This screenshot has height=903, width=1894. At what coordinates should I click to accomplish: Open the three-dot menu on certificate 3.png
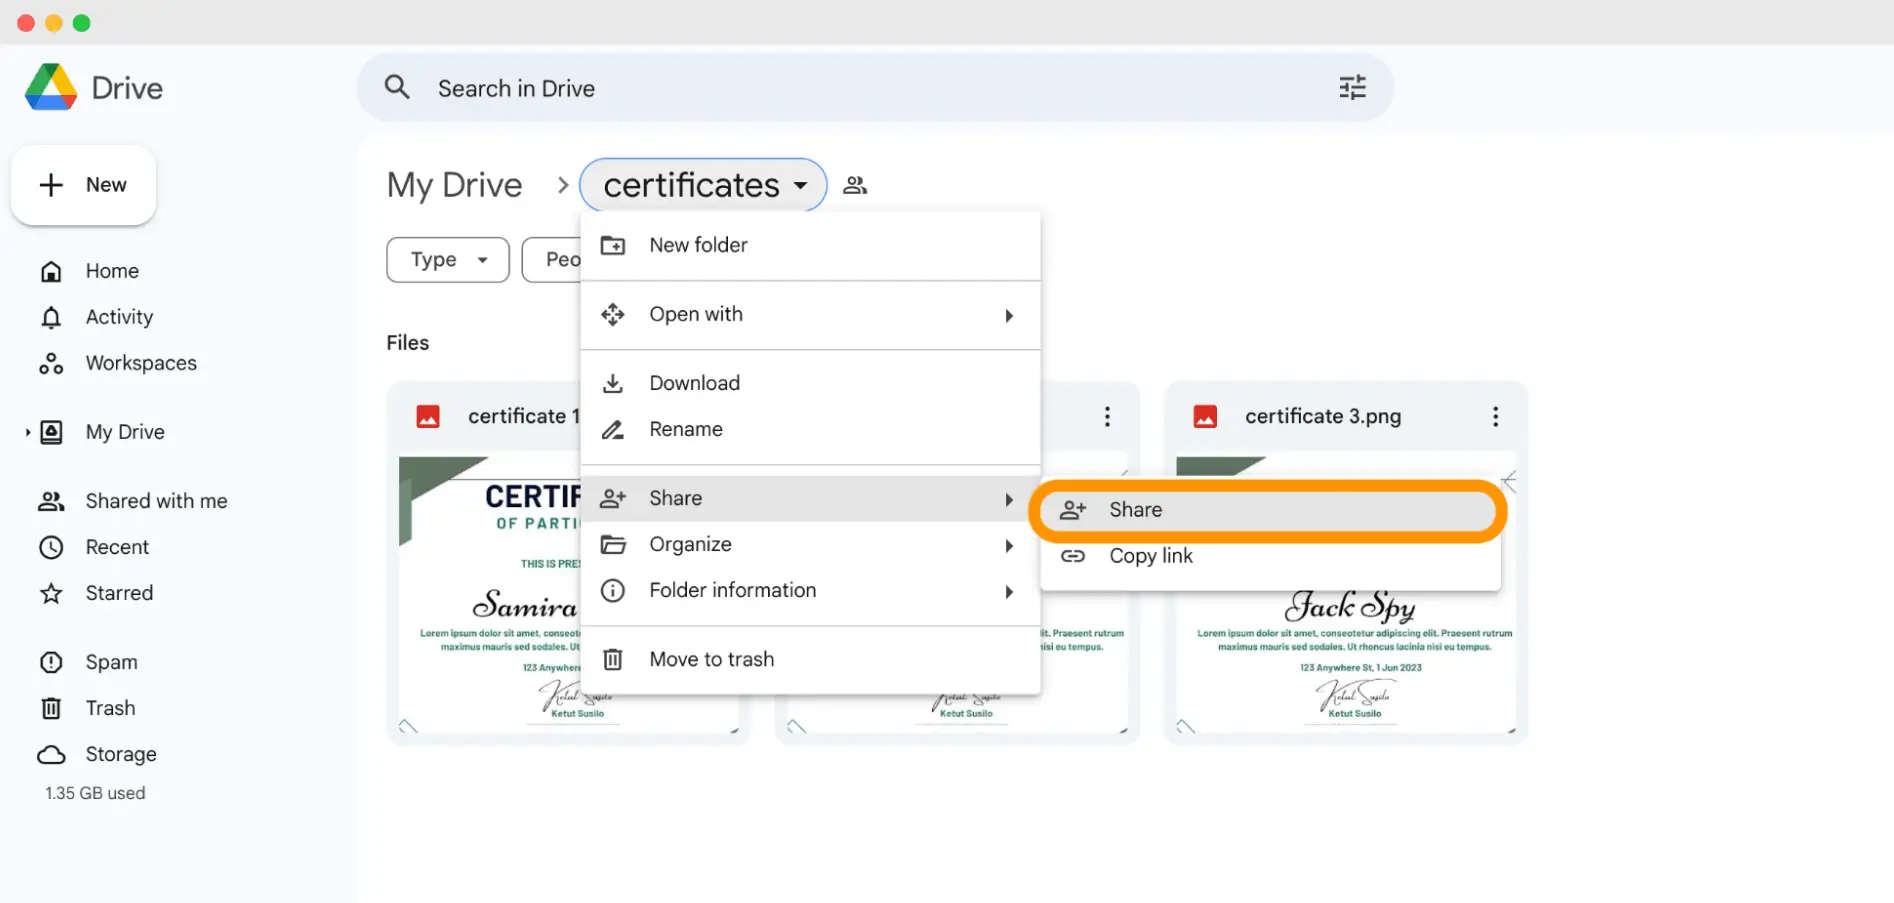pyautogui.click(x=1495, y=416)
